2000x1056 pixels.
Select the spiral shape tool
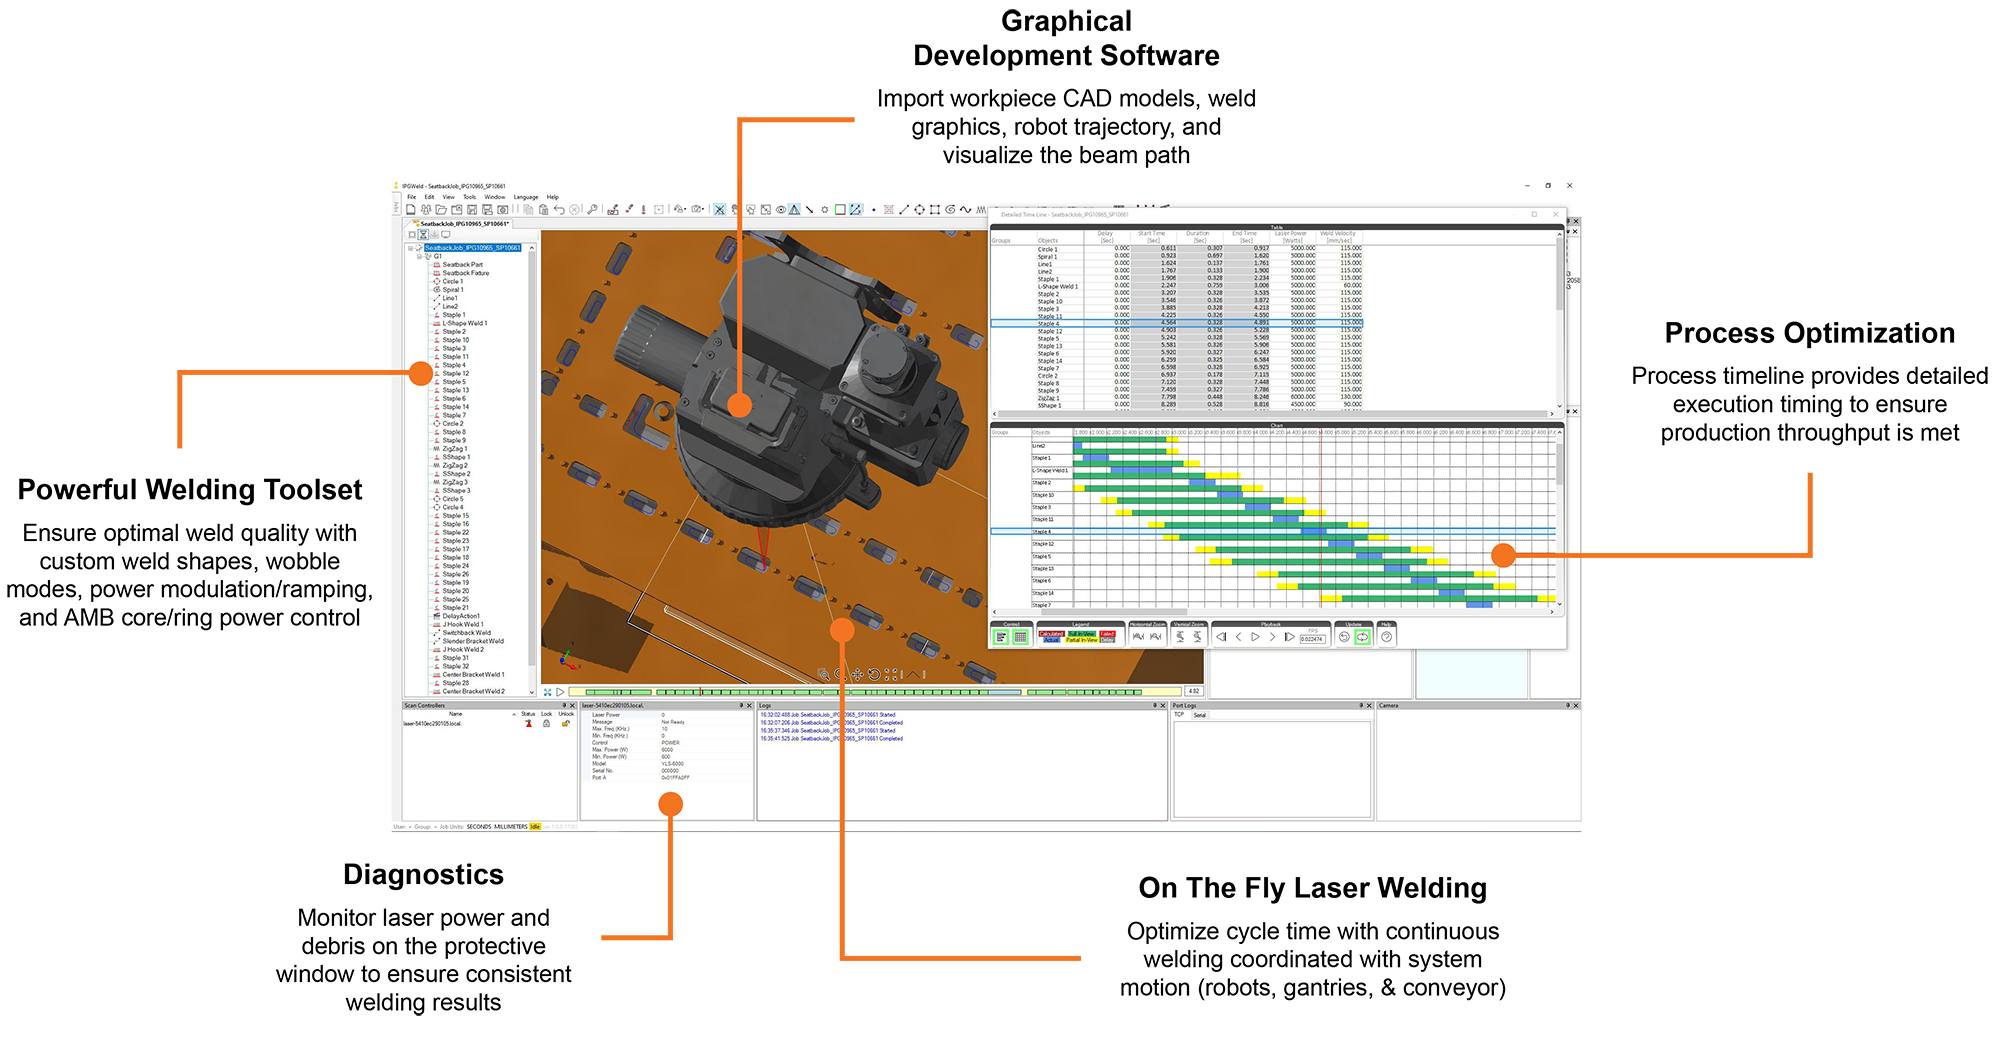[950, 210]
